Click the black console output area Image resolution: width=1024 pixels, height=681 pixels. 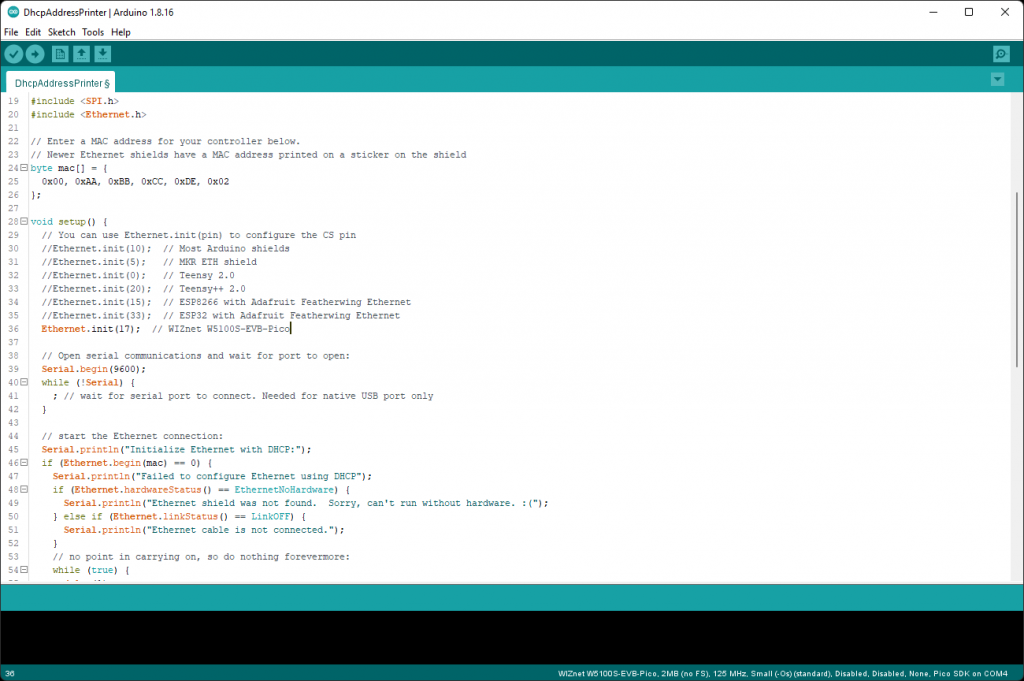(512, 637)
